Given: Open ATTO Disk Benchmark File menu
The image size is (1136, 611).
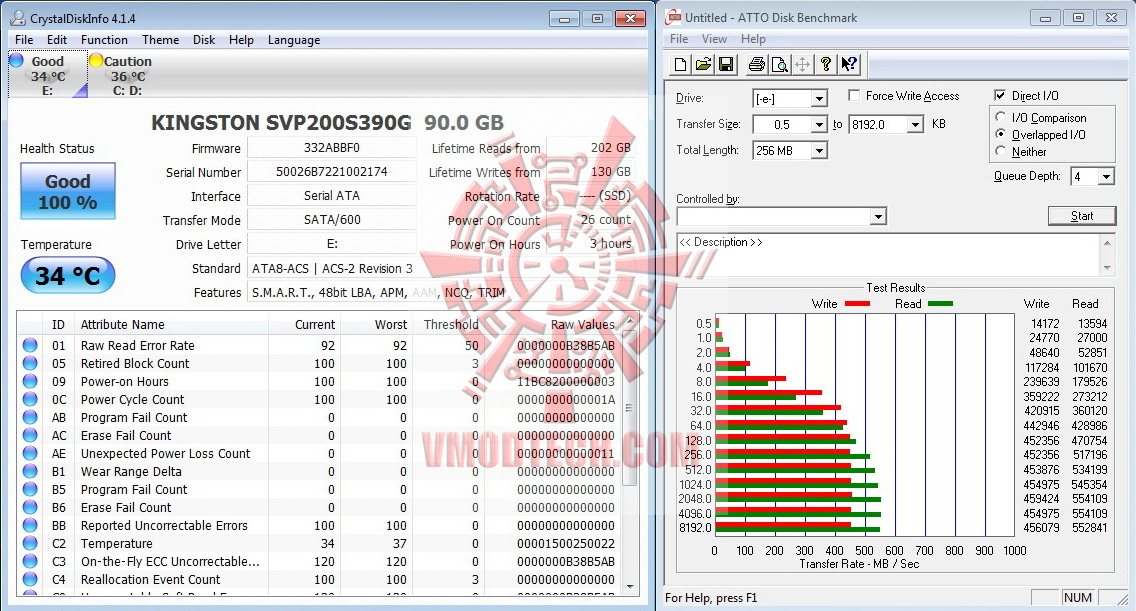Looking at the screenshot, I should point(679,39).
